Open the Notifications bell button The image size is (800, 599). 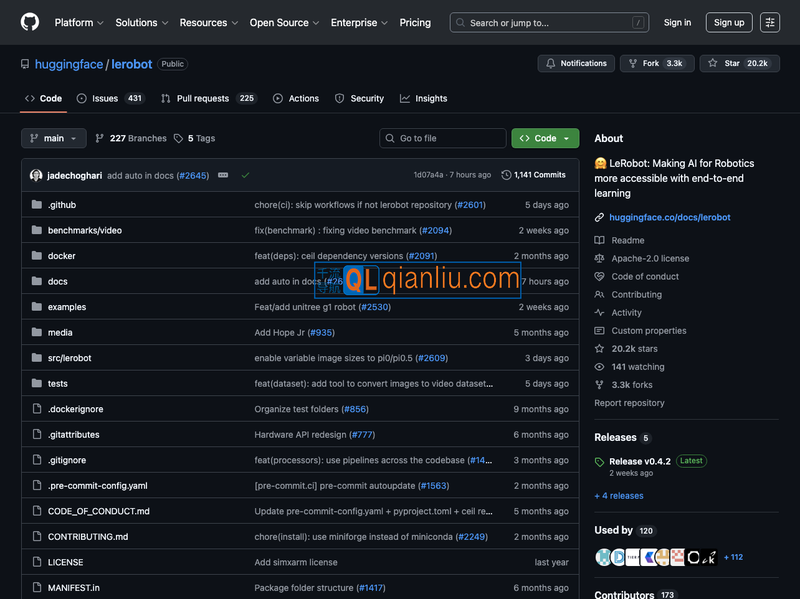tap(576, 63)
